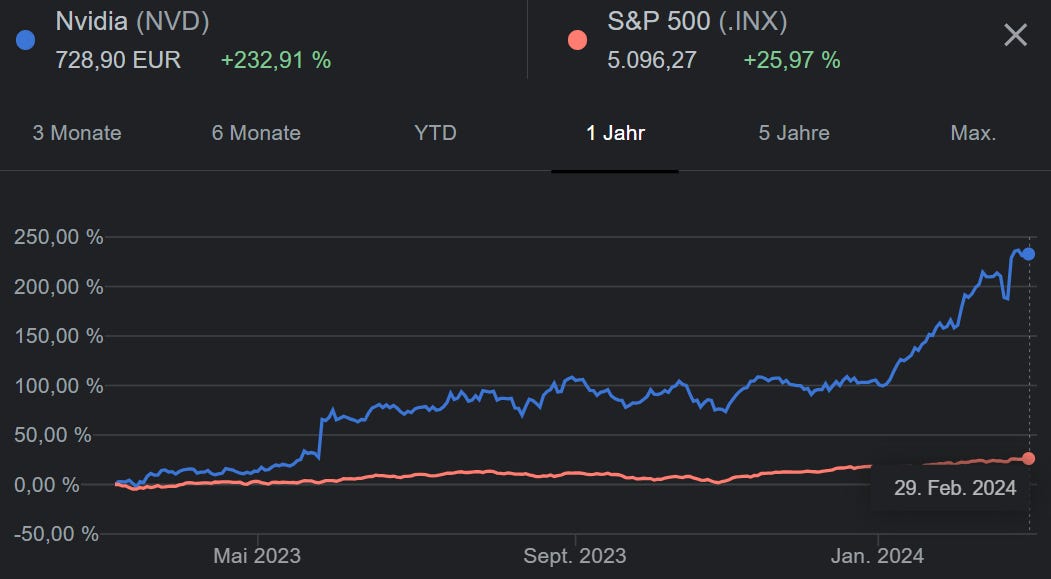Click the Nvidia (NVD) stock title
This screenshot has height=579, width=1051.
(x=132, y=21)
